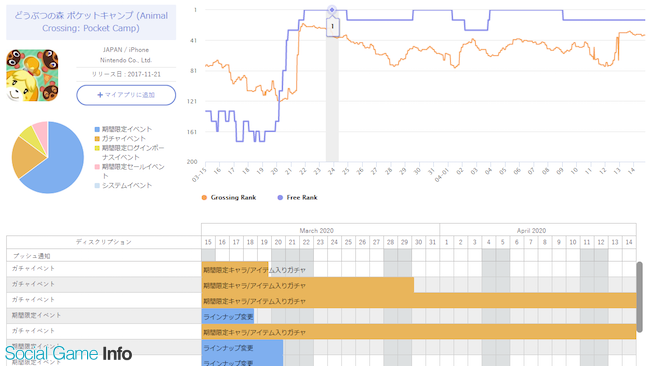Select the orange pie chart slice
Image resolution: width=650 pixels, height=366 pixels.
[x=26, y=158]
